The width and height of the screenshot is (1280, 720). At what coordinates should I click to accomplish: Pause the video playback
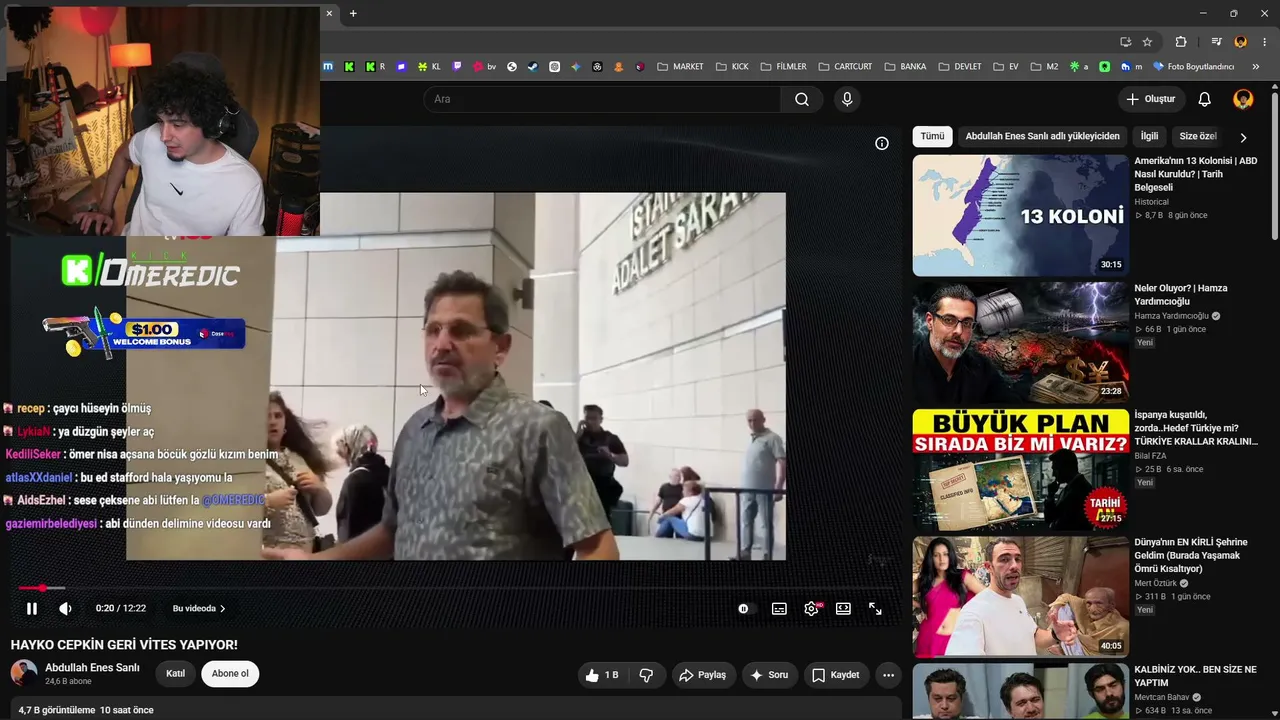coord(32,608)
